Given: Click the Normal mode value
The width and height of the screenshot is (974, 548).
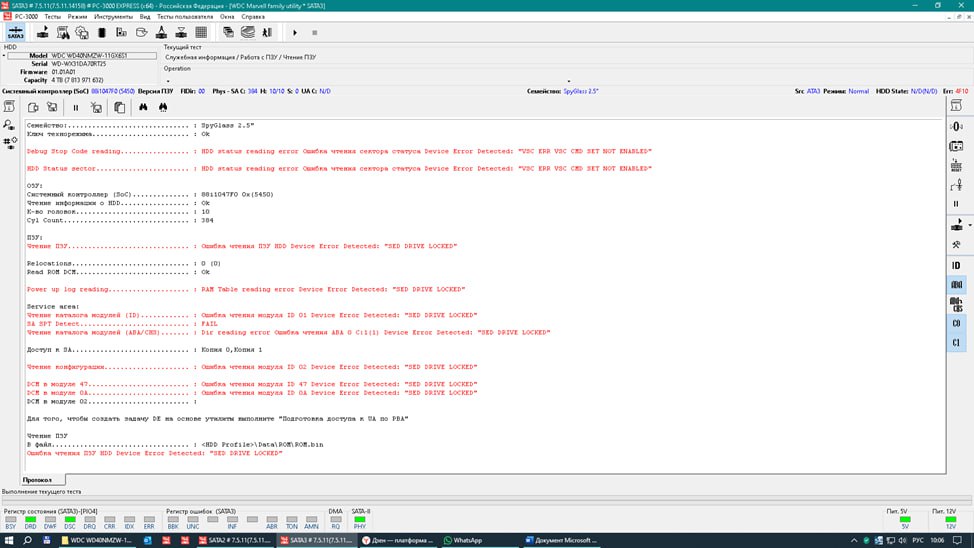Looking at the screenshot, I should 858,91.
